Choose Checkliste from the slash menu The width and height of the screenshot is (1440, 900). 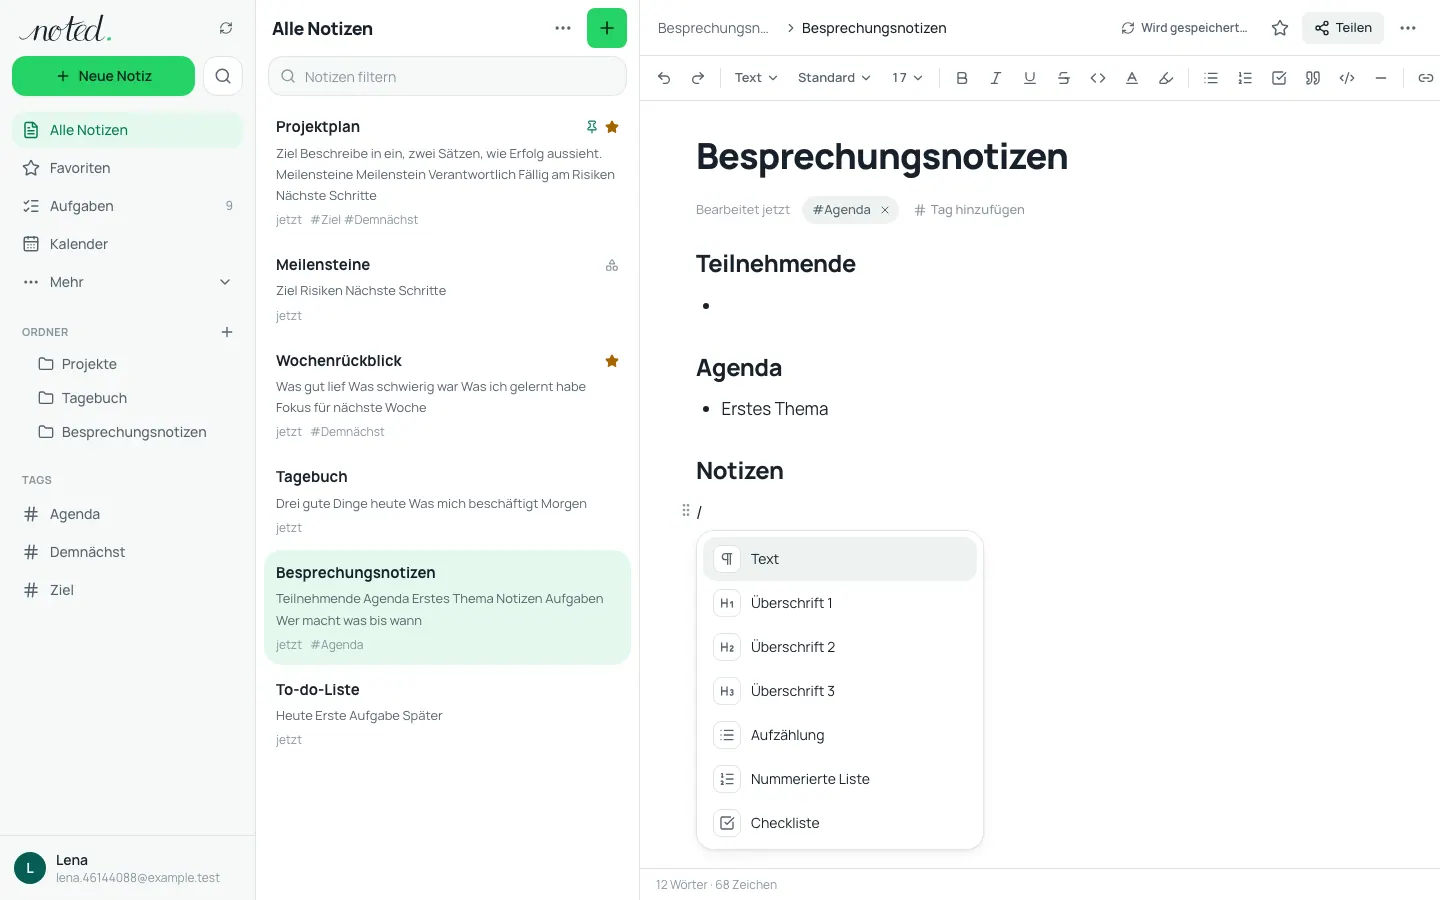[x=840, y=823]
